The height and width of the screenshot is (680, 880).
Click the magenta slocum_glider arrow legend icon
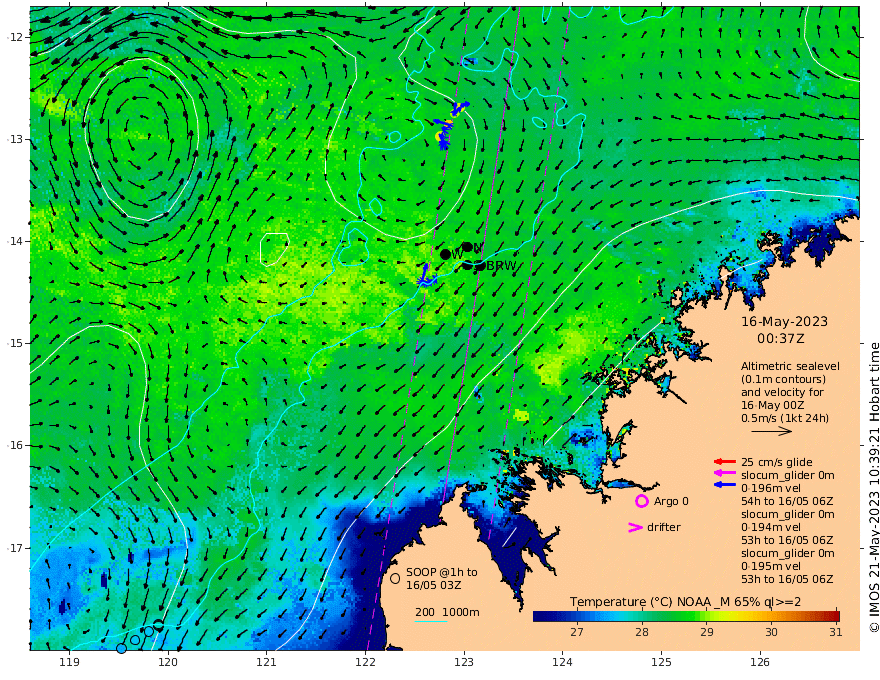click(x=725, y=475)
